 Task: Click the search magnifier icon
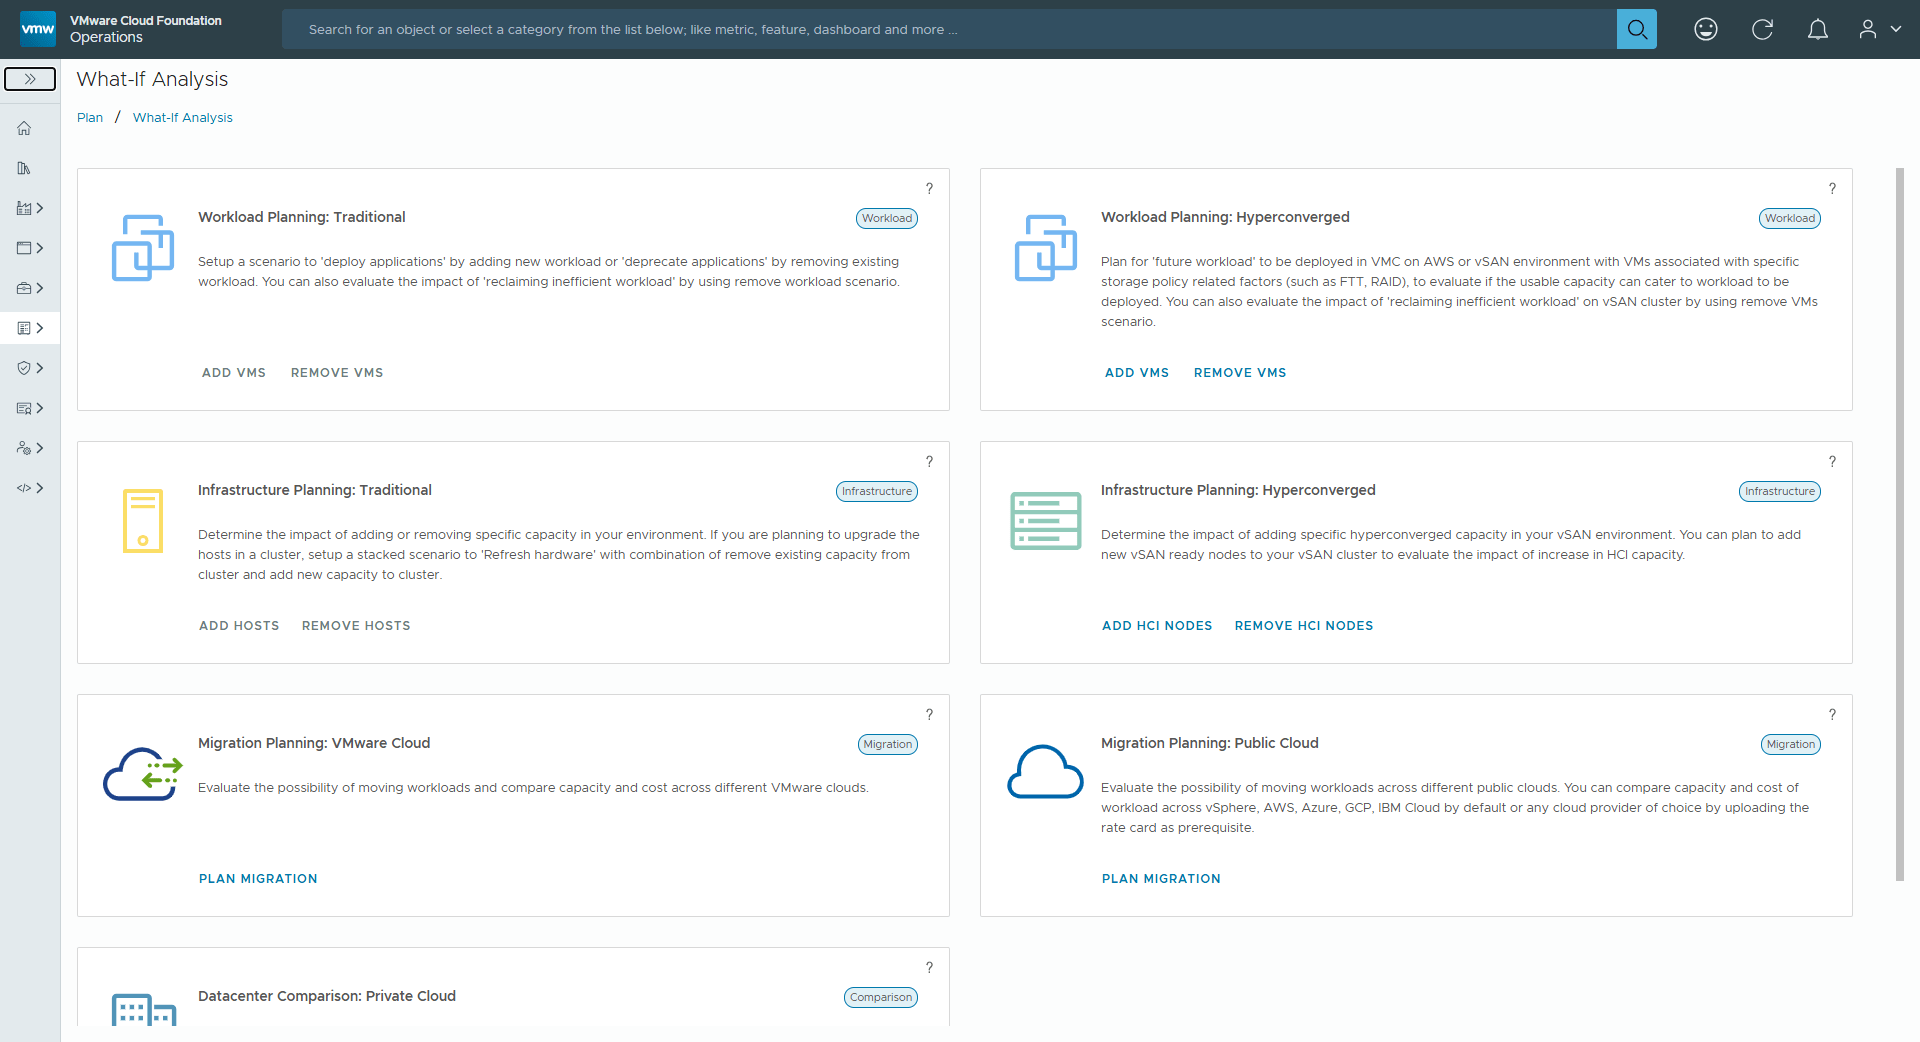point(1636,29)
